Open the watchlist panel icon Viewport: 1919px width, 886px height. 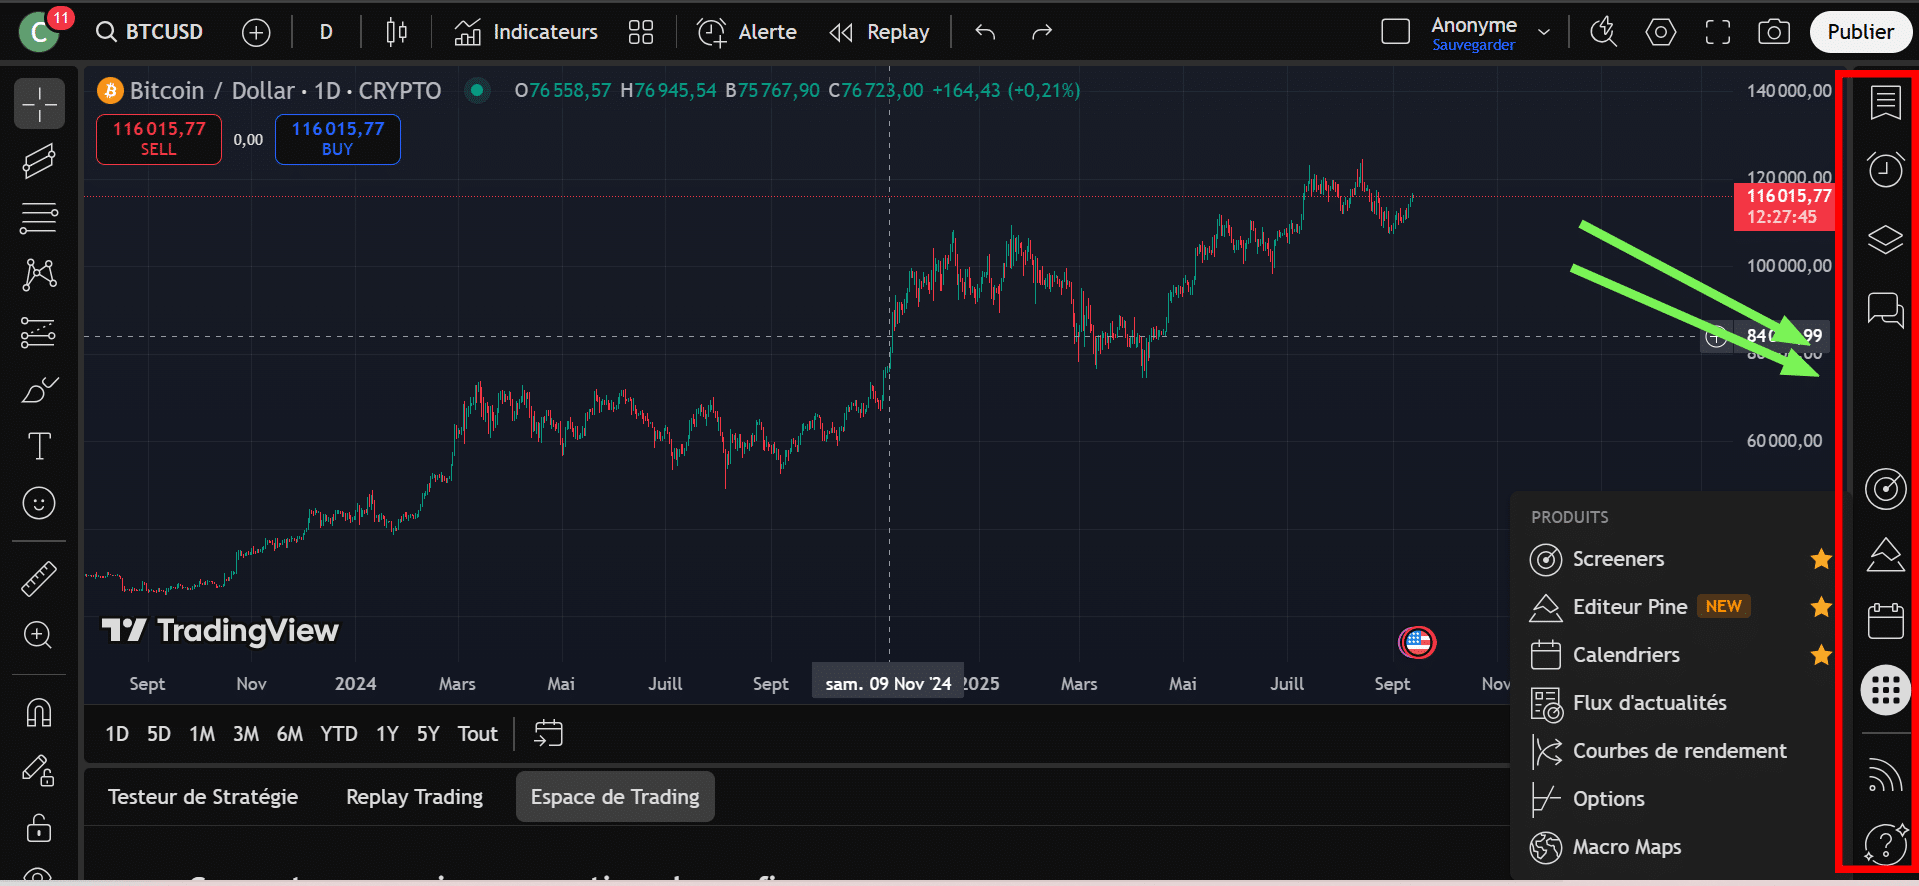click(1885, 102)
